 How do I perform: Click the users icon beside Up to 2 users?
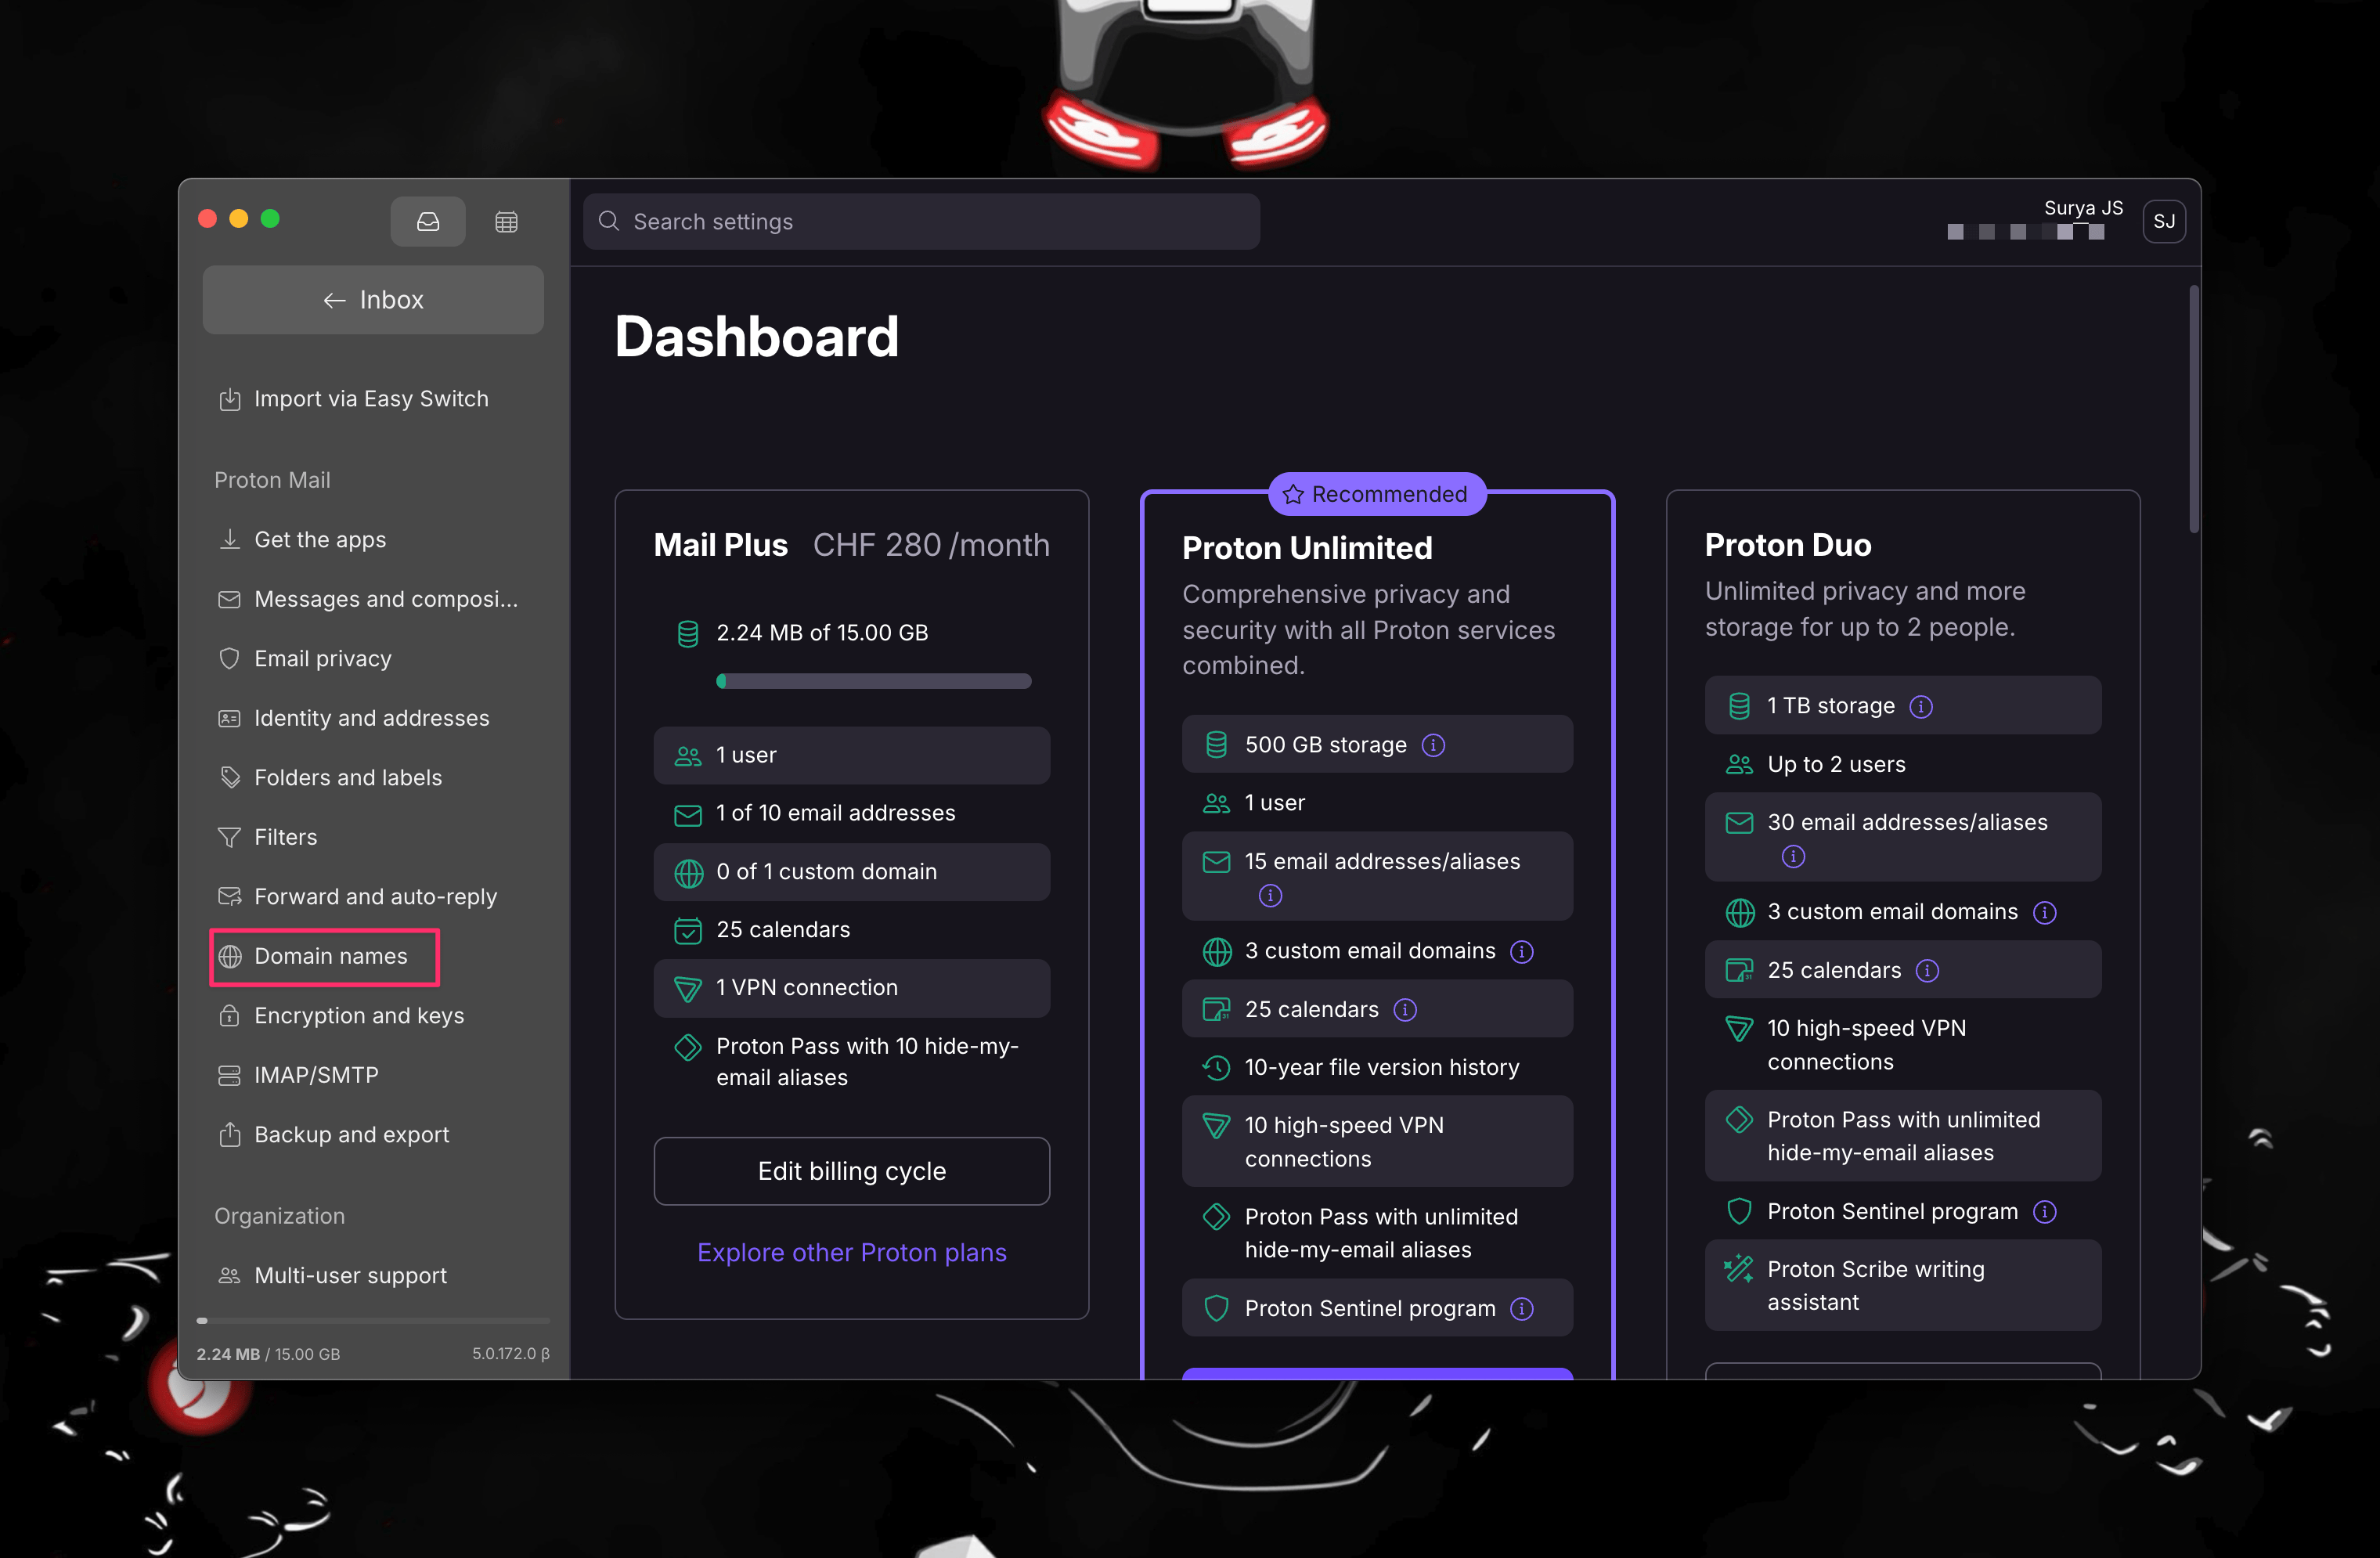click(x=1739, y=765)
